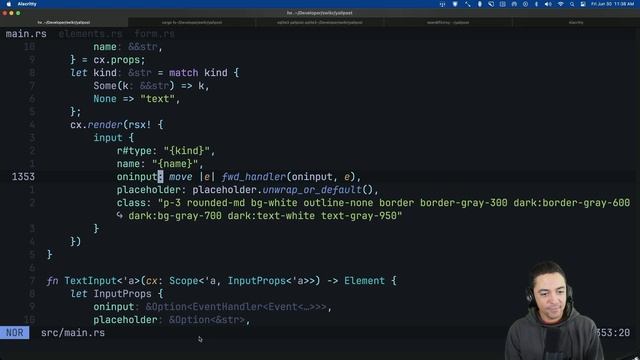Click the "{kind}" string
The width and height of the screenshot is (640, 360).
187,151
